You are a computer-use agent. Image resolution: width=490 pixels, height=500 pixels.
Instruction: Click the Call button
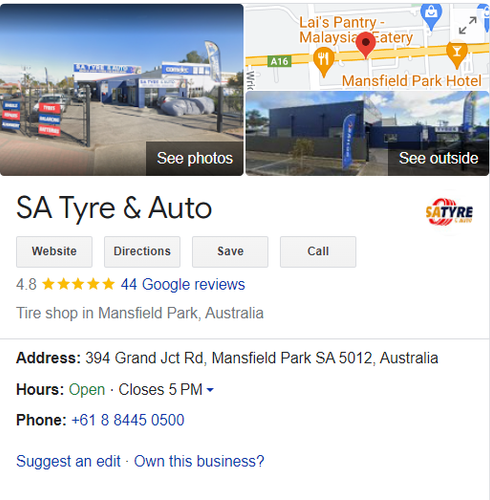pos(318,252)
